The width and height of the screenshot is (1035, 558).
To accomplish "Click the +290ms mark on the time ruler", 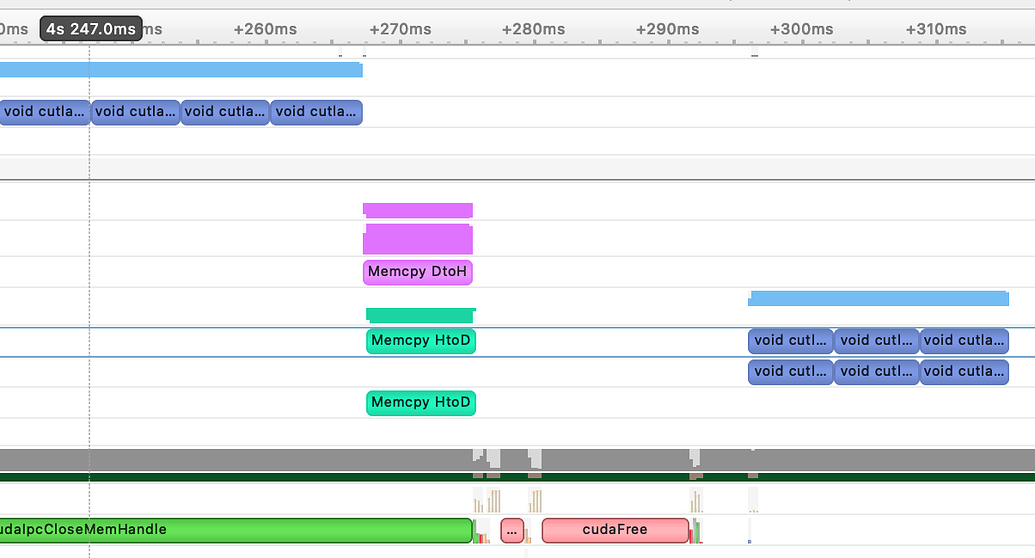I will pos(668,29).
